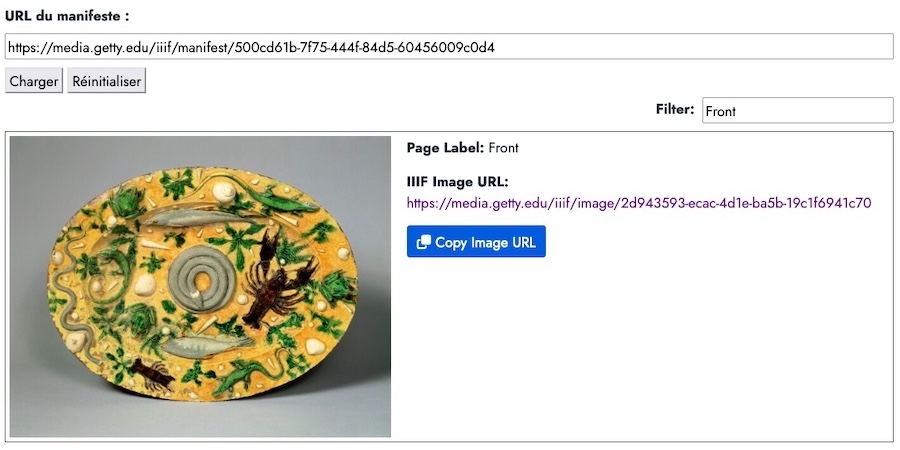Screen dimensions: 900x450
Task: Click the coiled snake at the plate's center
Action: tap(202, 277)
